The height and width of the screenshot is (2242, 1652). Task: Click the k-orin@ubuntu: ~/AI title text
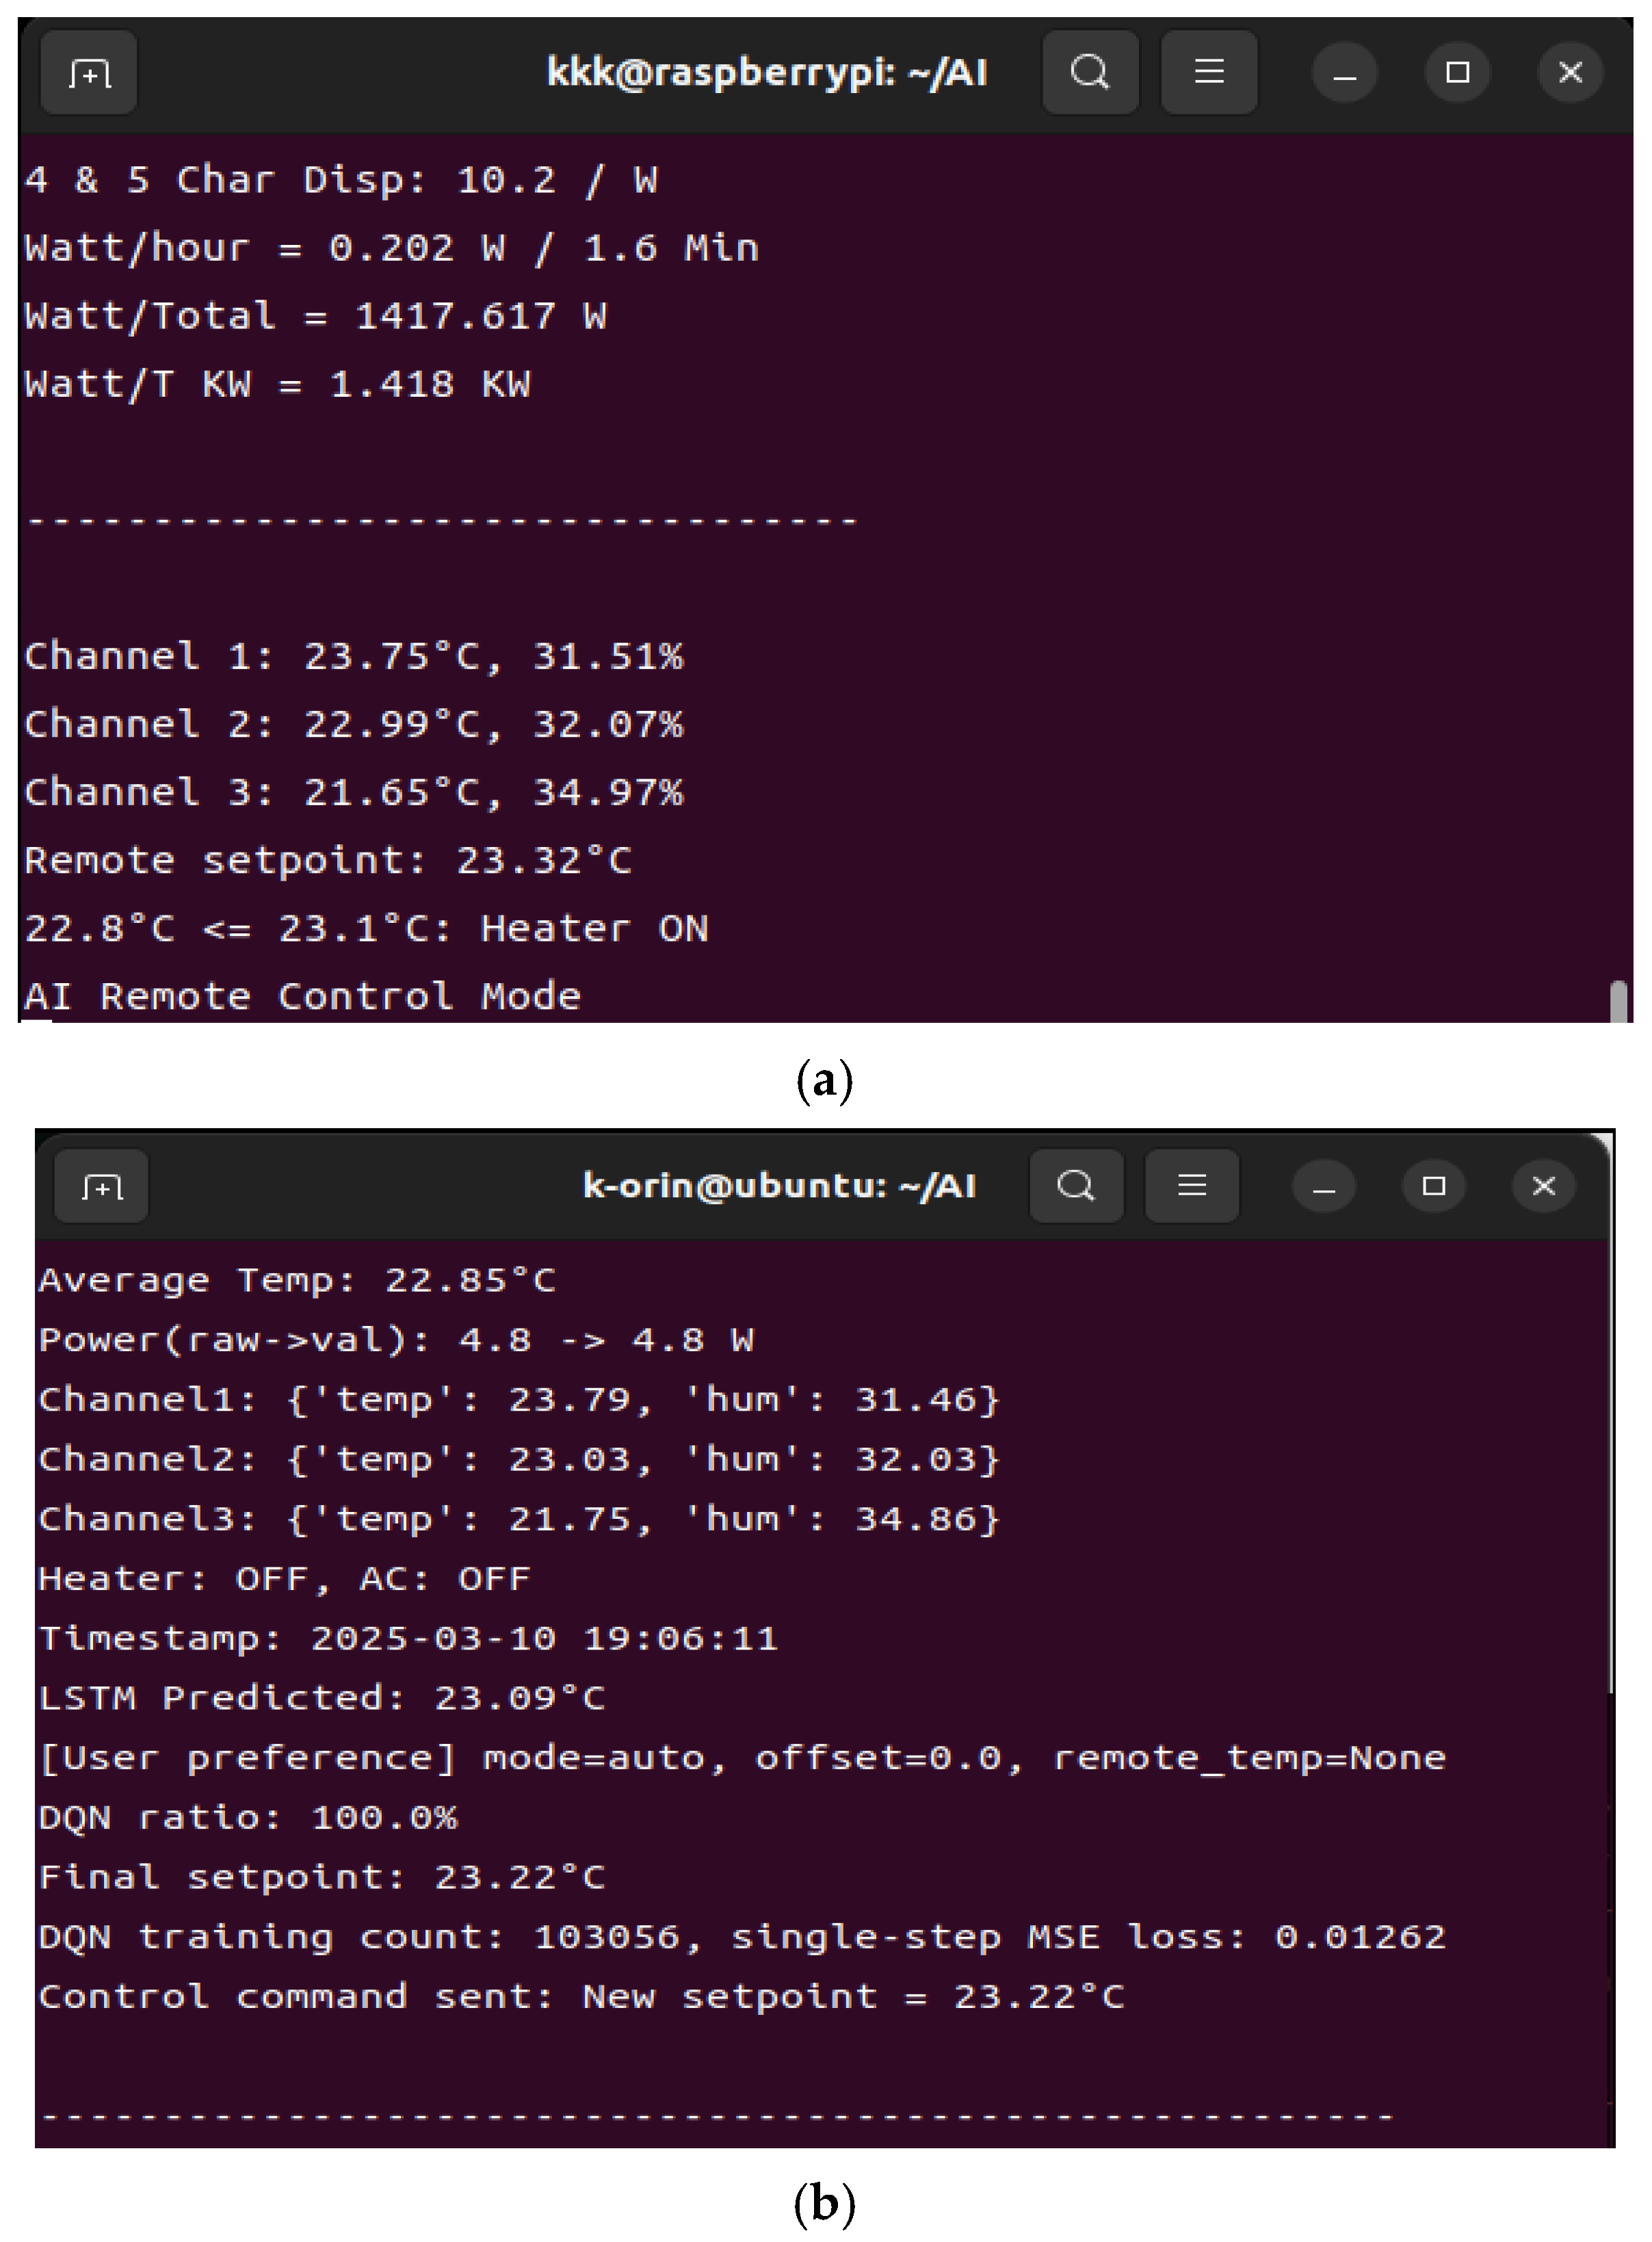(779, 1186)
